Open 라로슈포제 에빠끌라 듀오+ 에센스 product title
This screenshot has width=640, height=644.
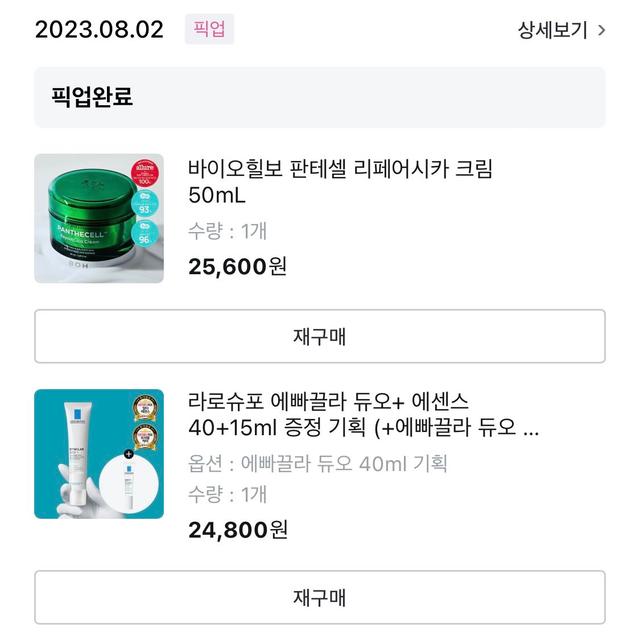(364, 414)
